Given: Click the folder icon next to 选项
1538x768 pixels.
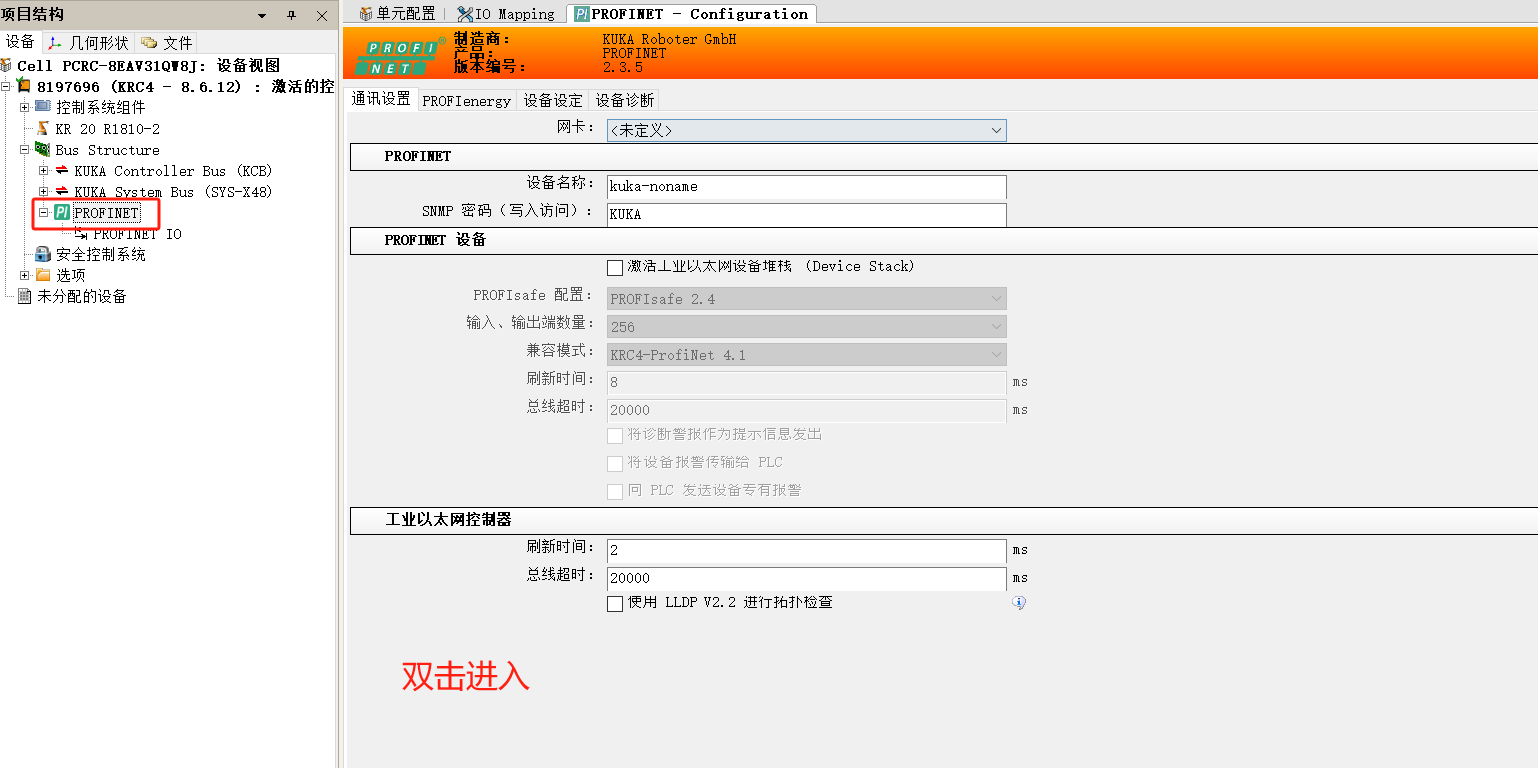Looking at the screenshot, I should [x=43, y=275].
